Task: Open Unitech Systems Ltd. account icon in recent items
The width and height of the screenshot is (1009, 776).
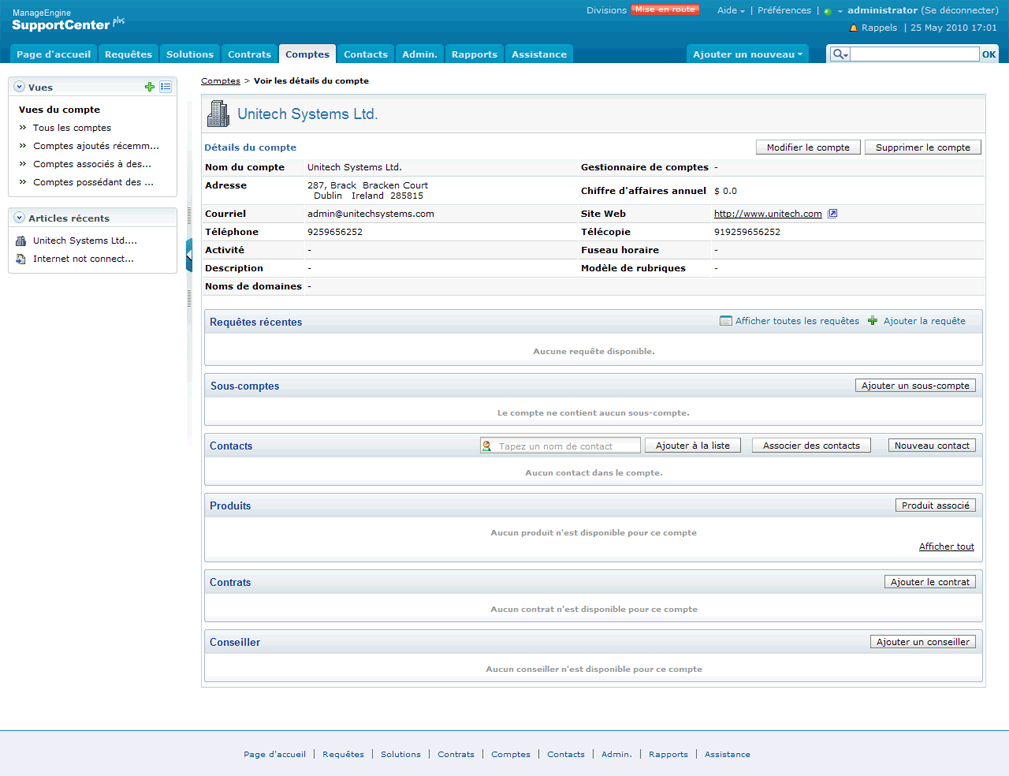Action: [21, 241]
